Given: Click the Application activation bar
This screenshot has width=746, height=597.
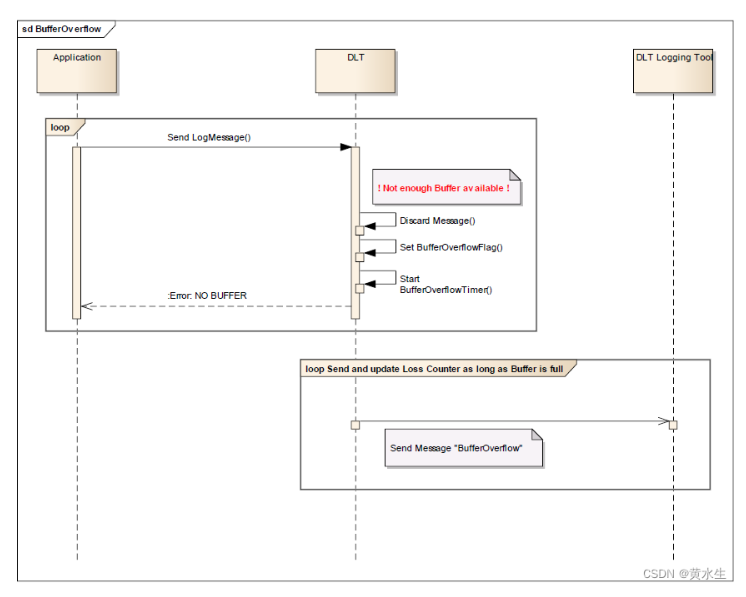Looking at the screenshot, I should [x=77, y=232].
